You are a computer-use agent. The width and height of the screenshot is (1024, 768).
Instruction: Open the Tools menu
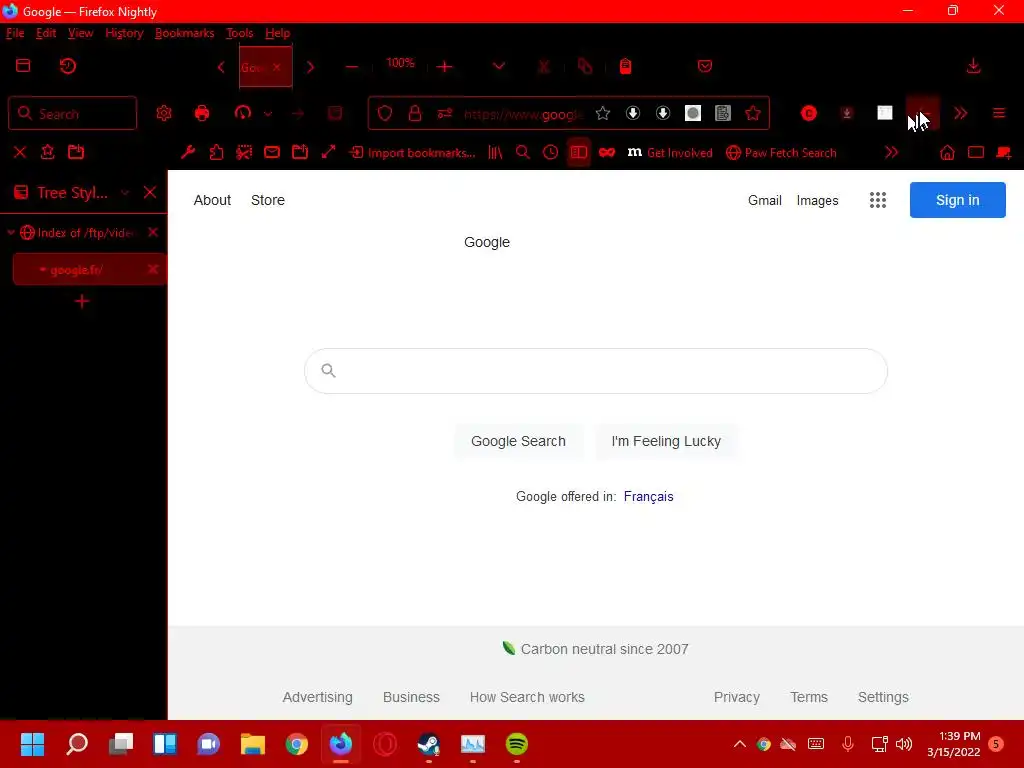tap(239, 33)
